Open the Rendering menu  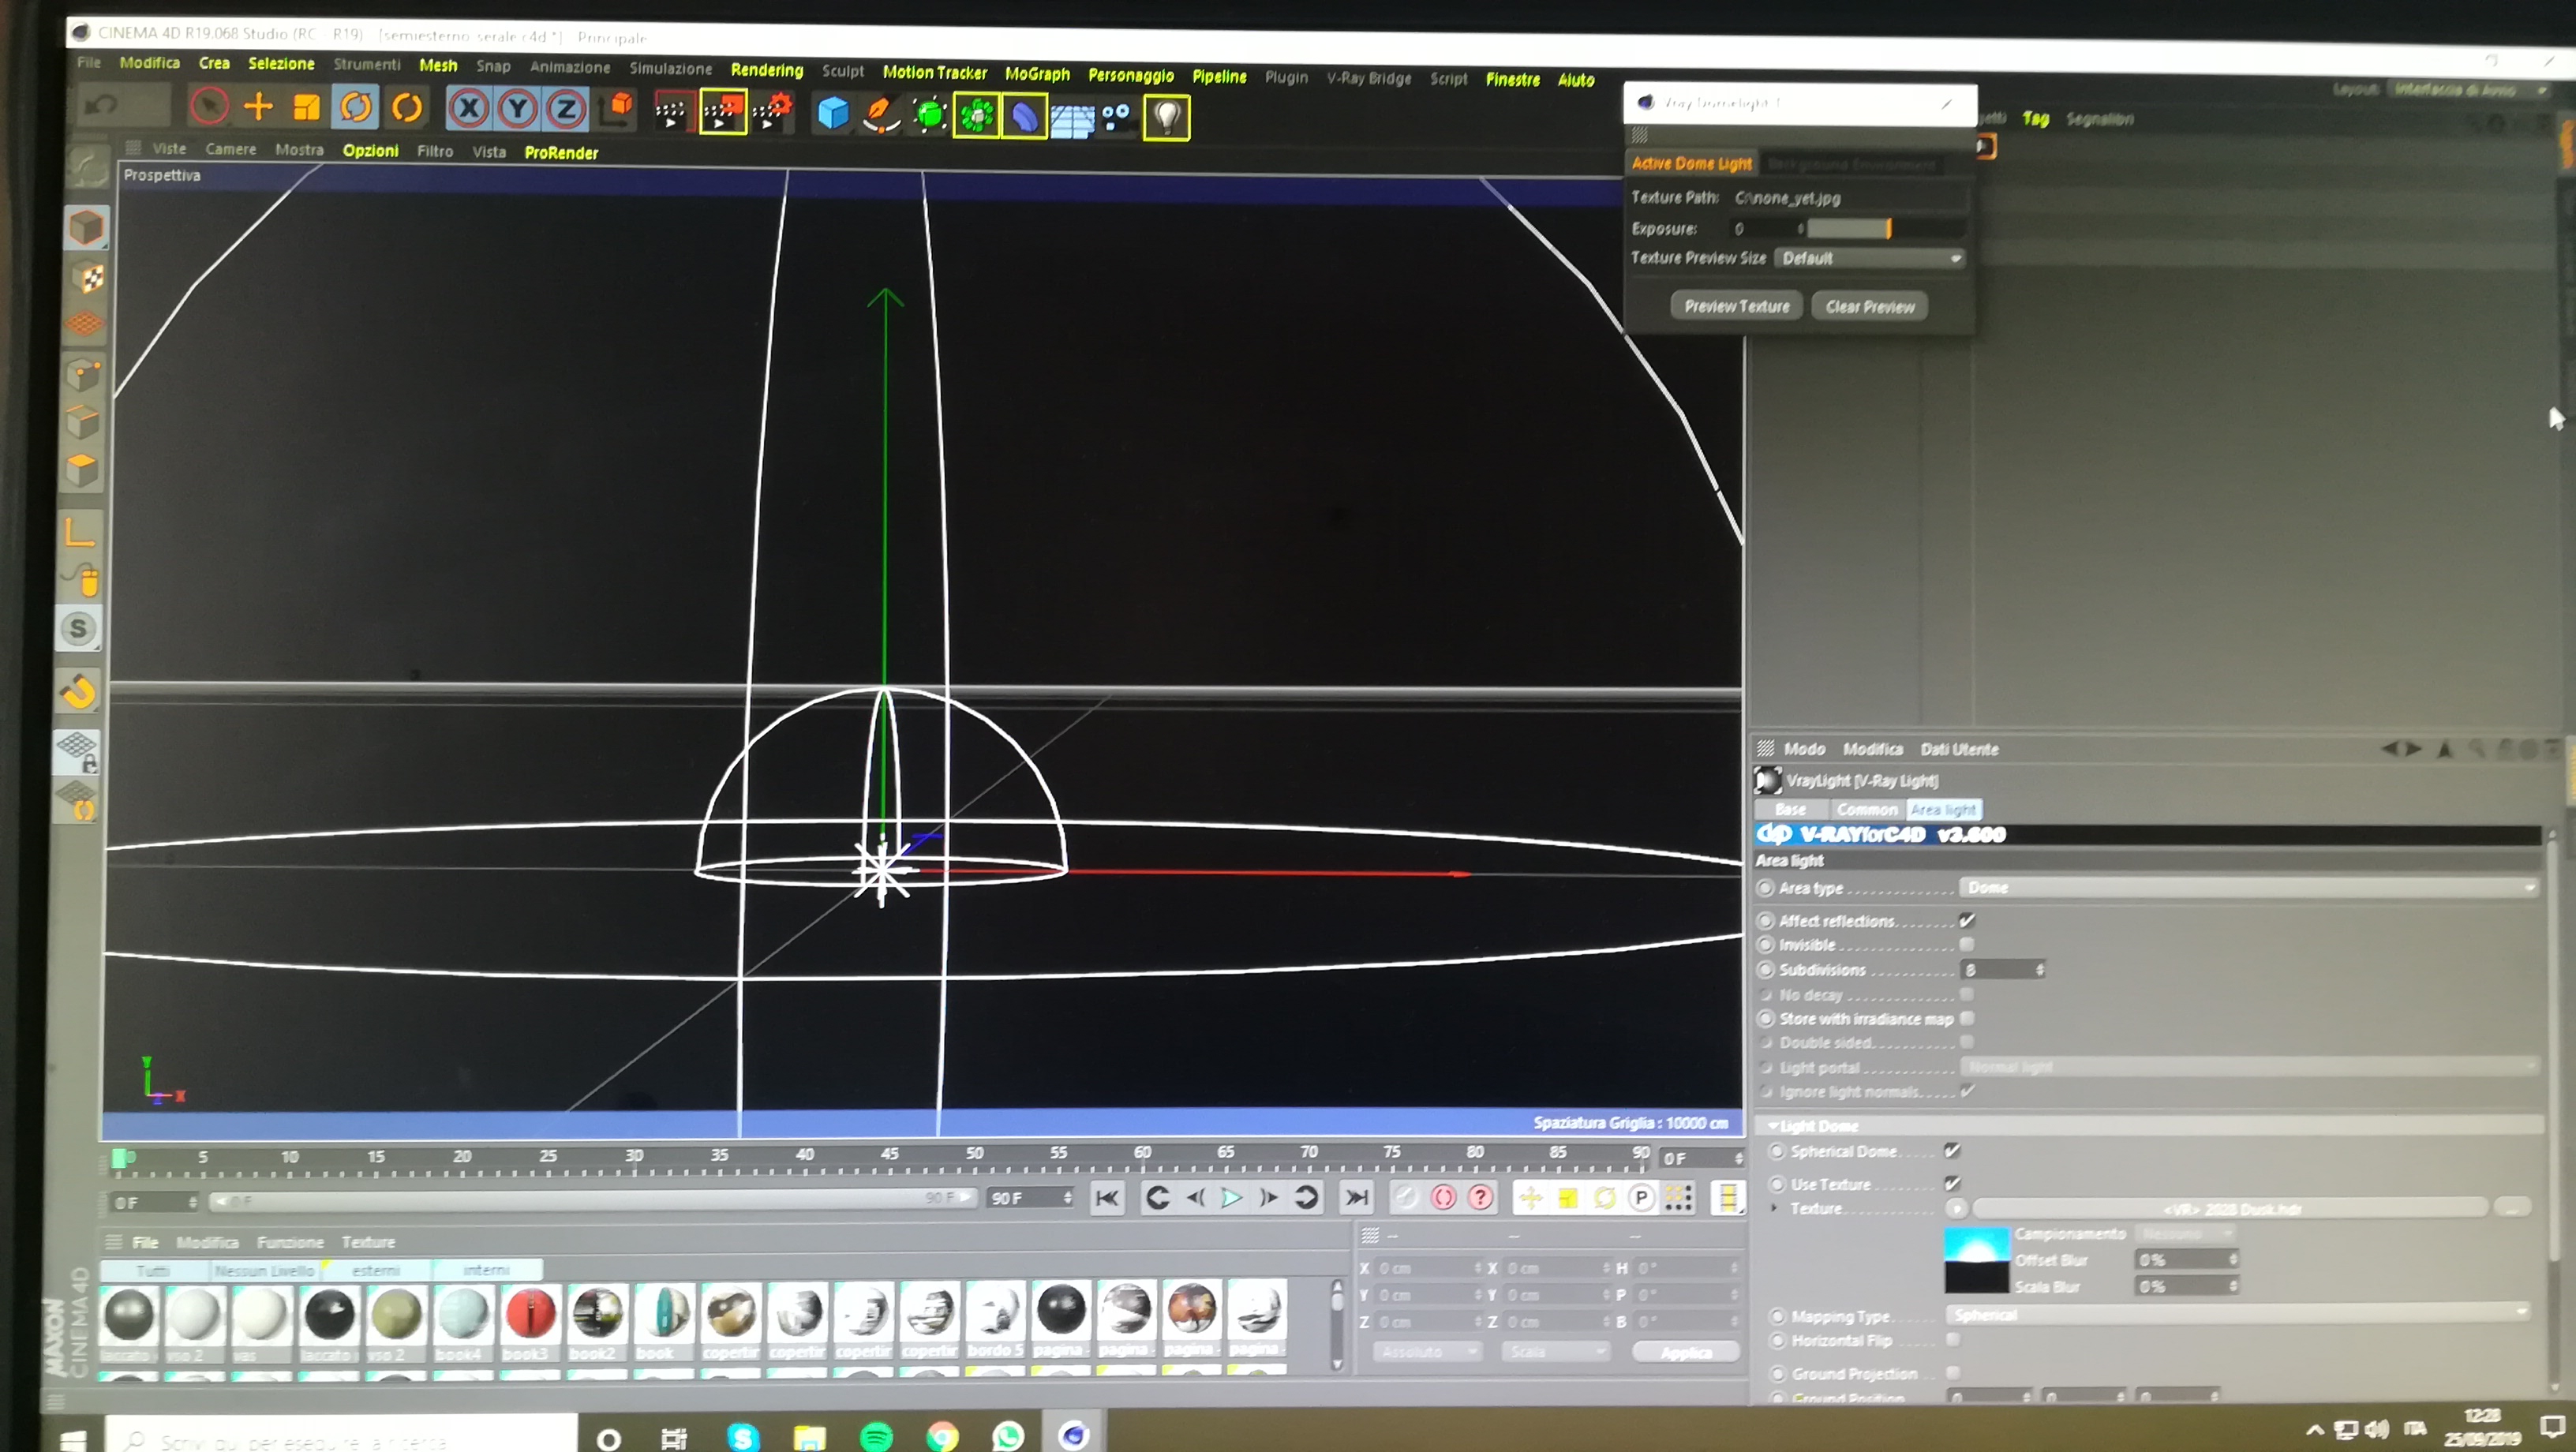[766, 70]
